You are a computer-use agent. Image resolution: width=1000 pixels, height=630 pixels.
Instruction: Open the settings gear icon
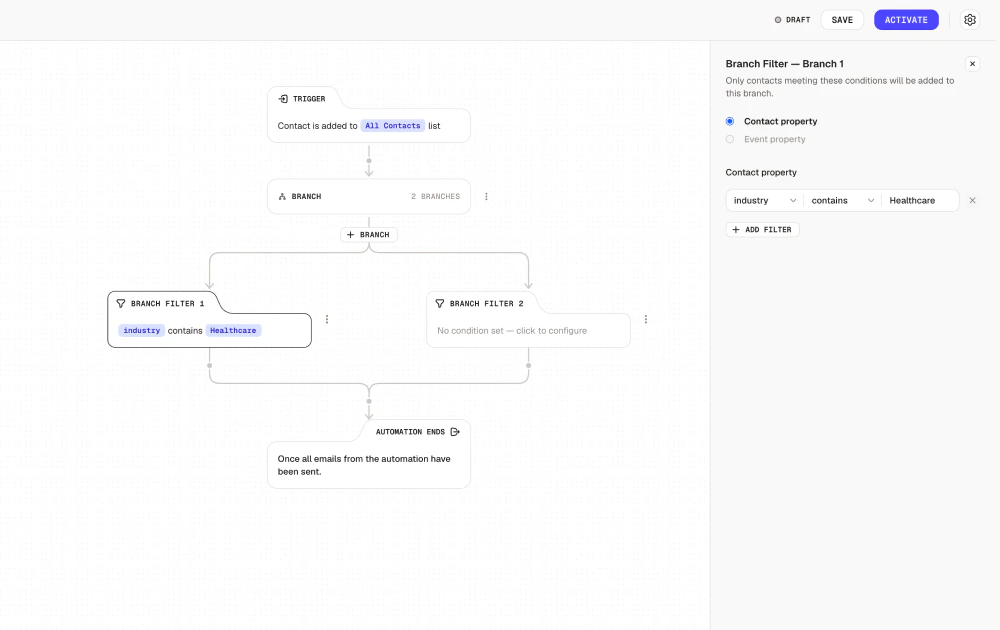click(969, 20)
